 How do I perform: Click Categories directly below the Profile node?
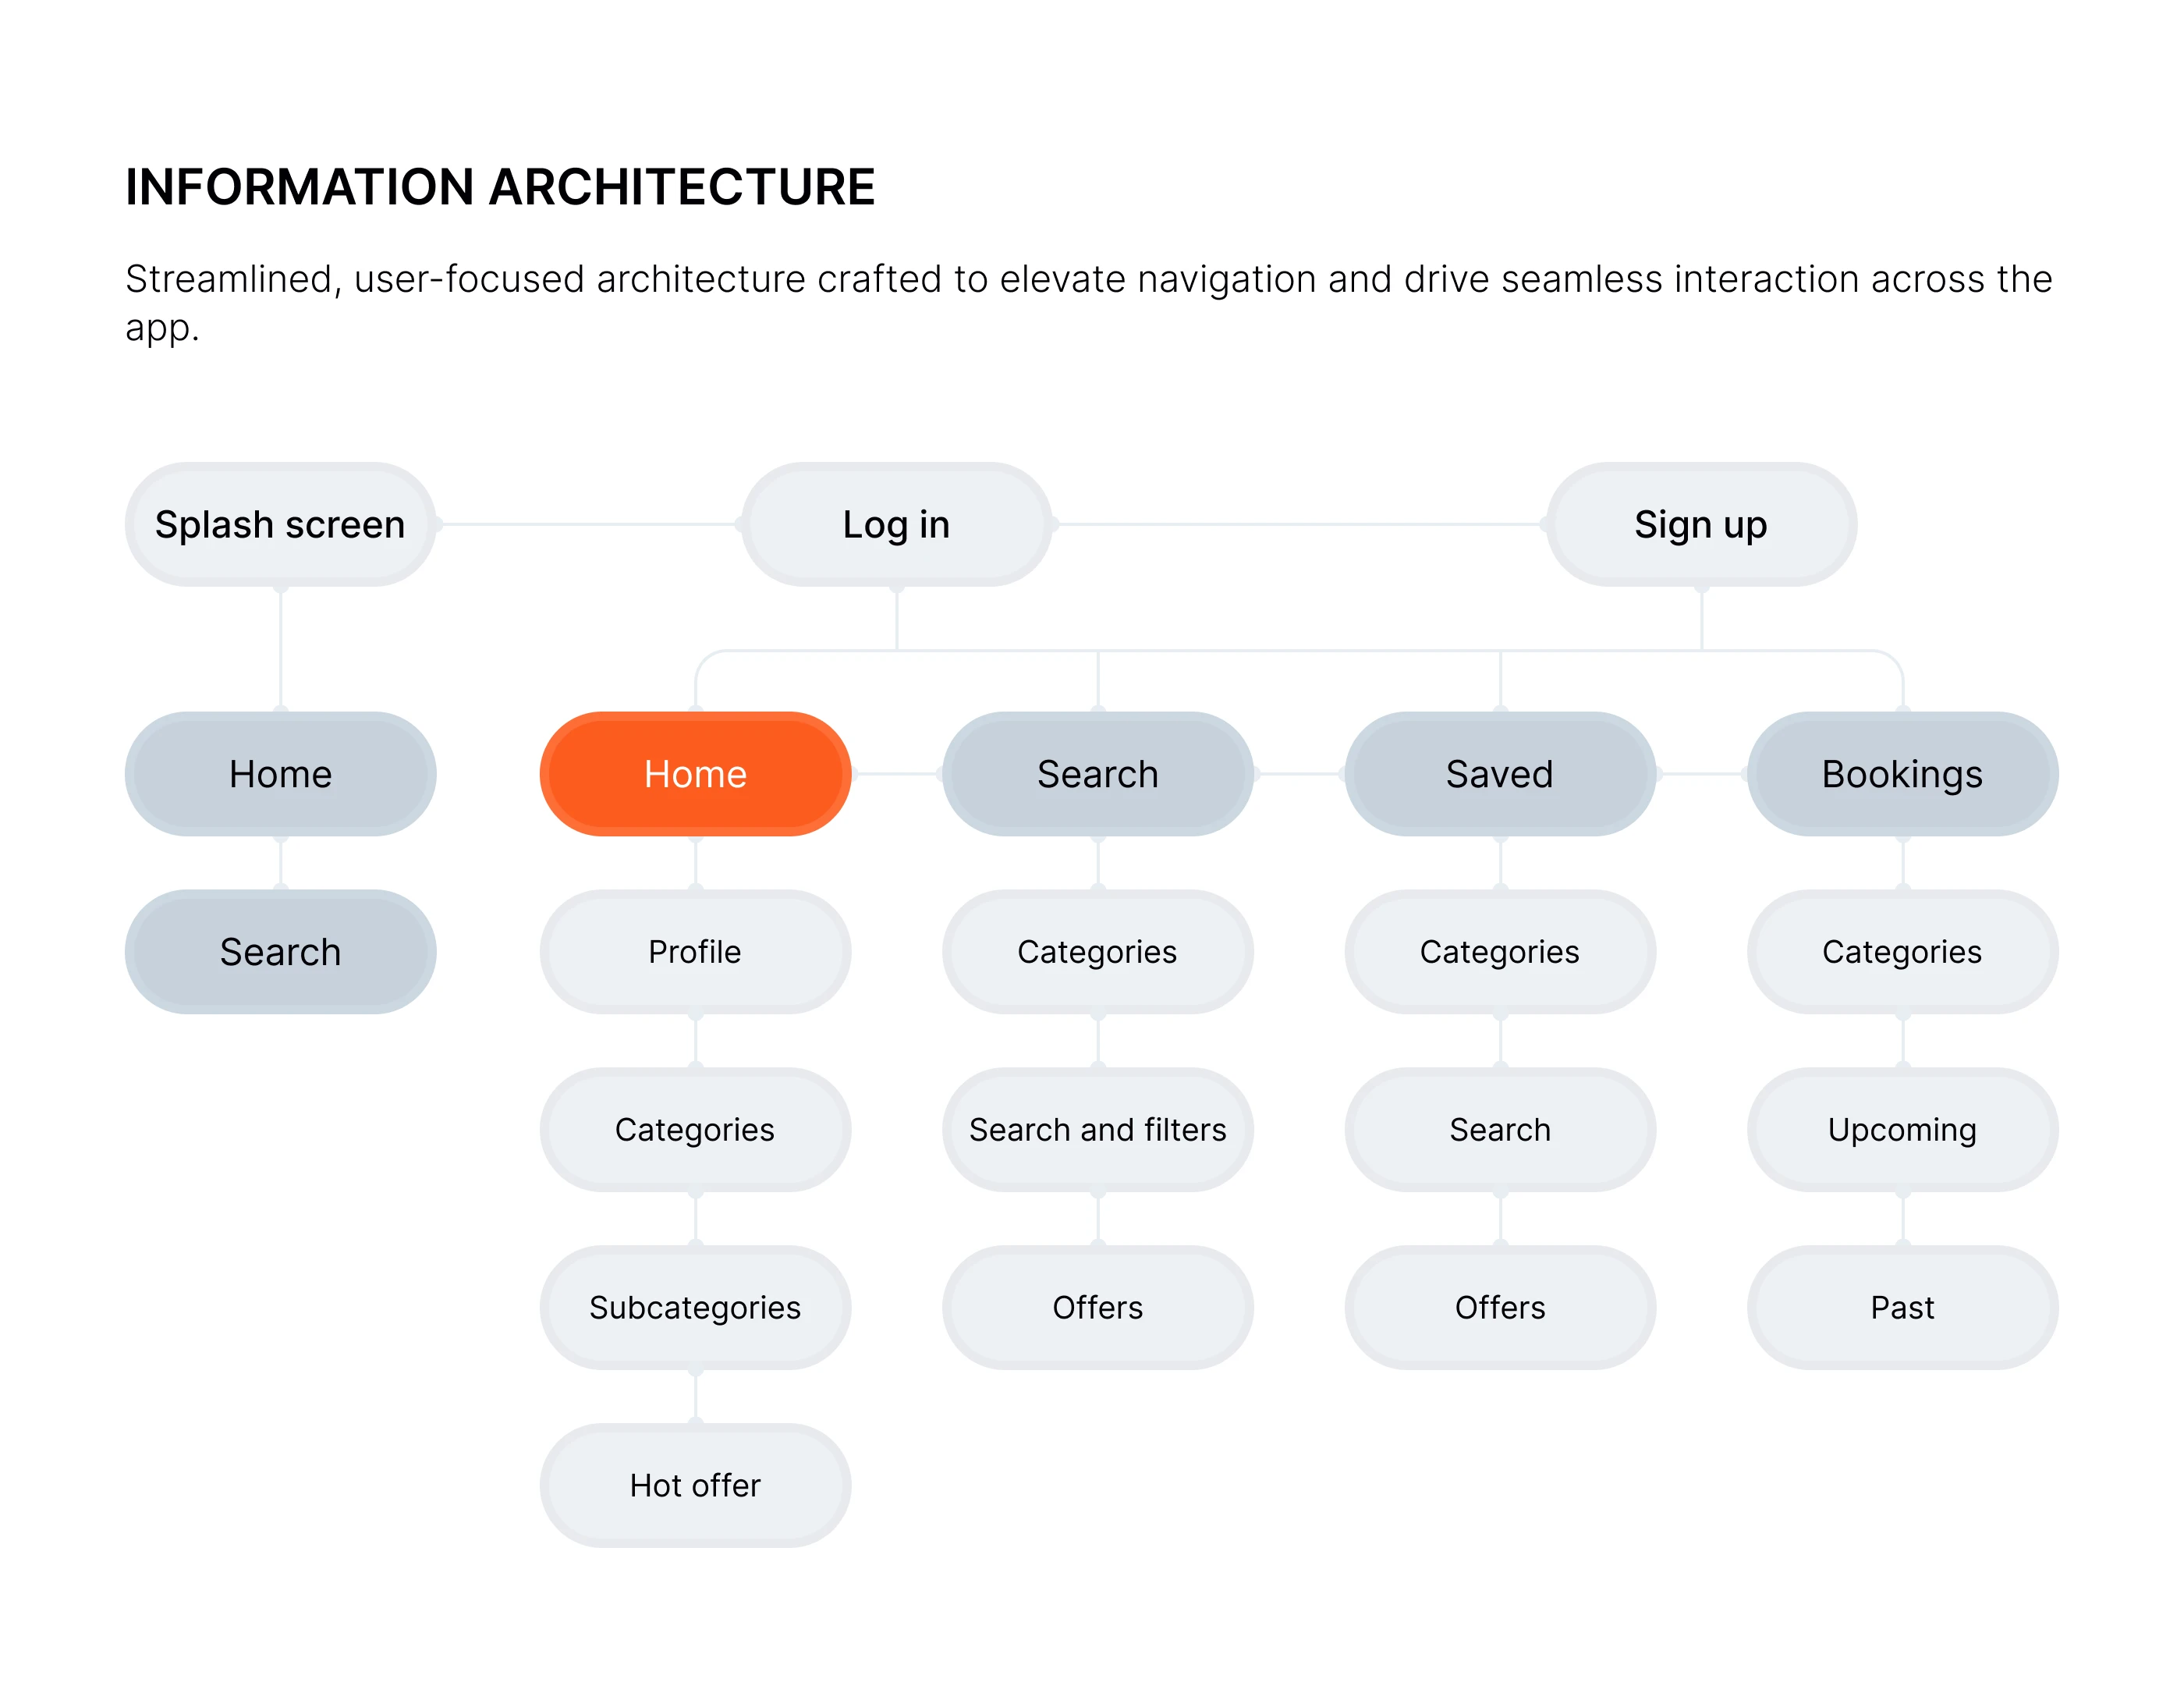click(x=695, y=1129)
